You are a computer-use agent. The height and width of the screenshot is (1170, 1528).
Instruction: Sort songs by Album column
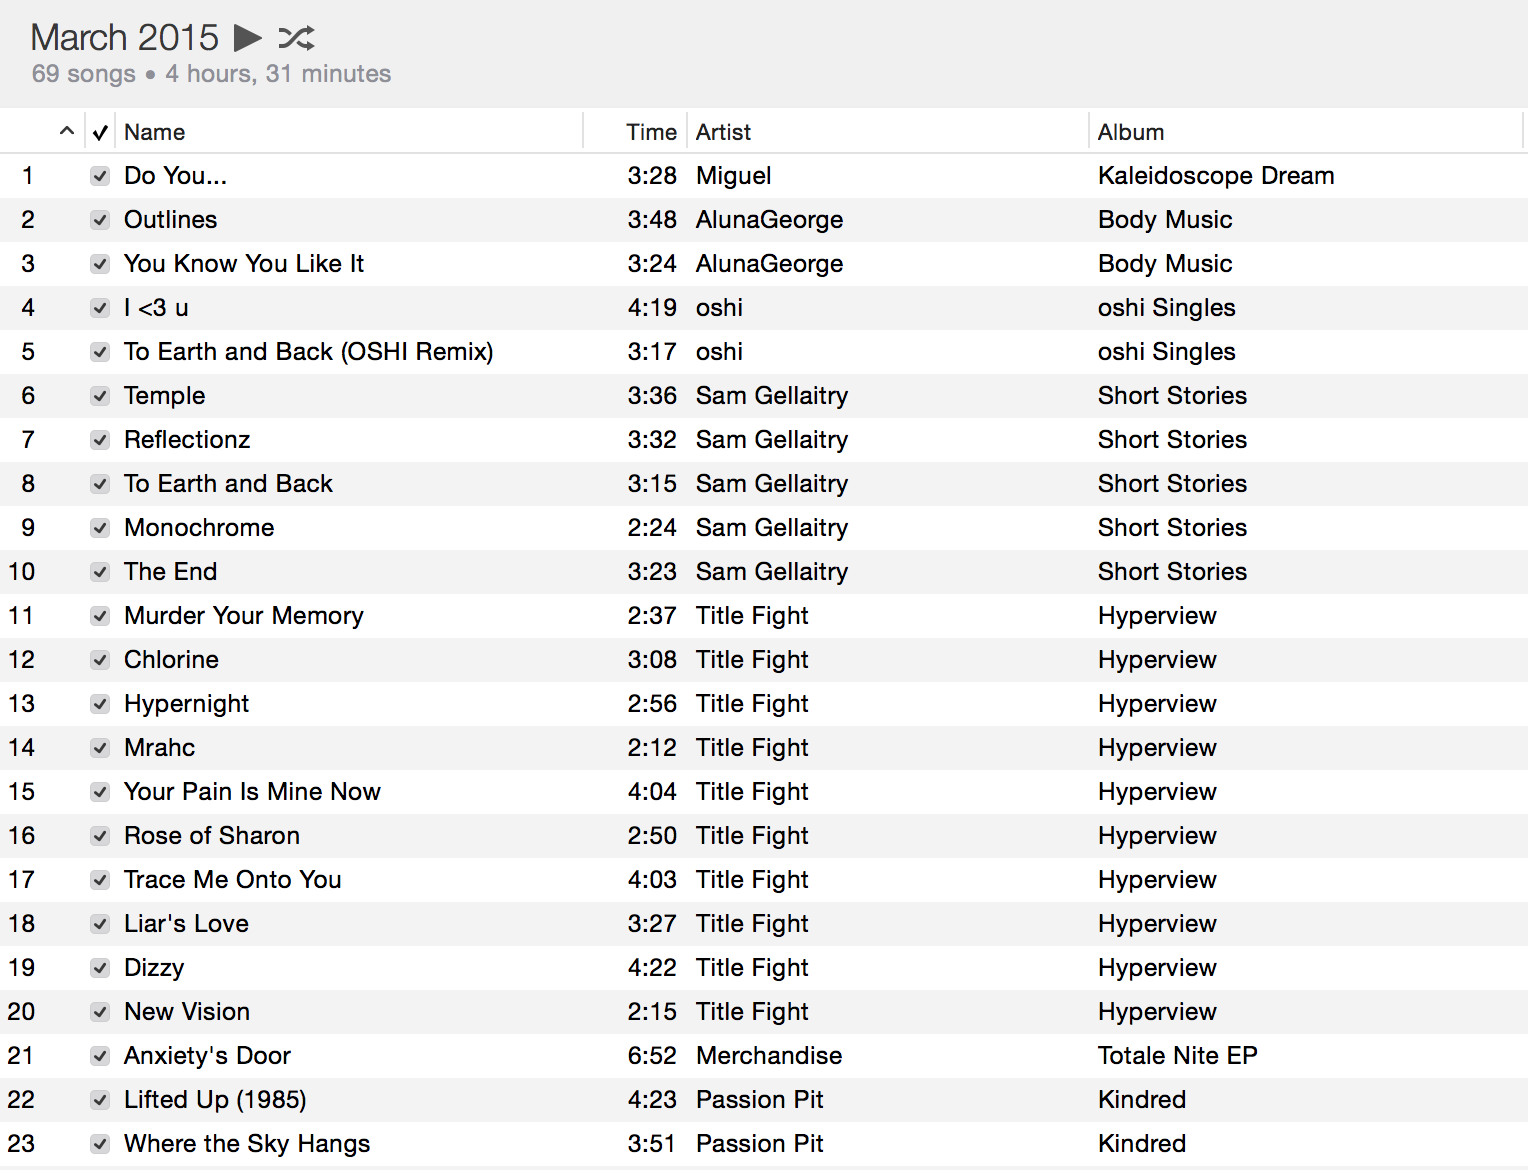point(1130,132)
